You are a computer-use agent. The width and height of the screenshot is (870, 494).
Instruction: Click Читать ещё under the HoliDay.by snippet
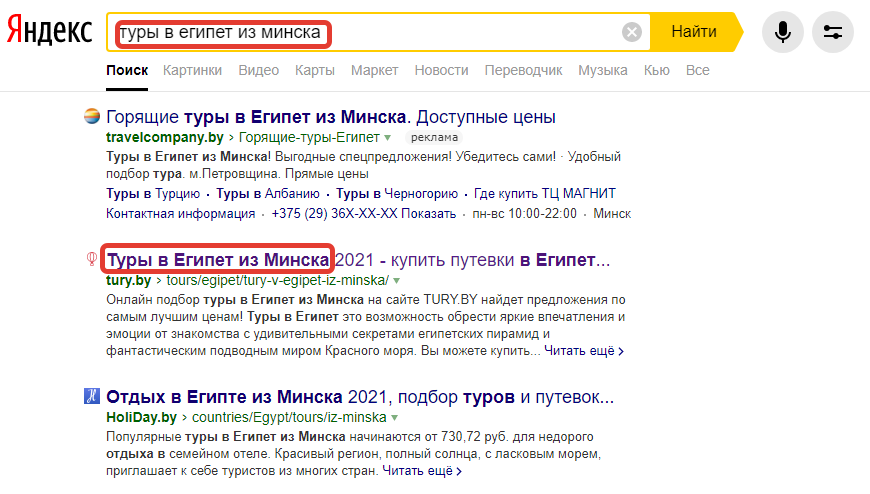pos(422,471)
